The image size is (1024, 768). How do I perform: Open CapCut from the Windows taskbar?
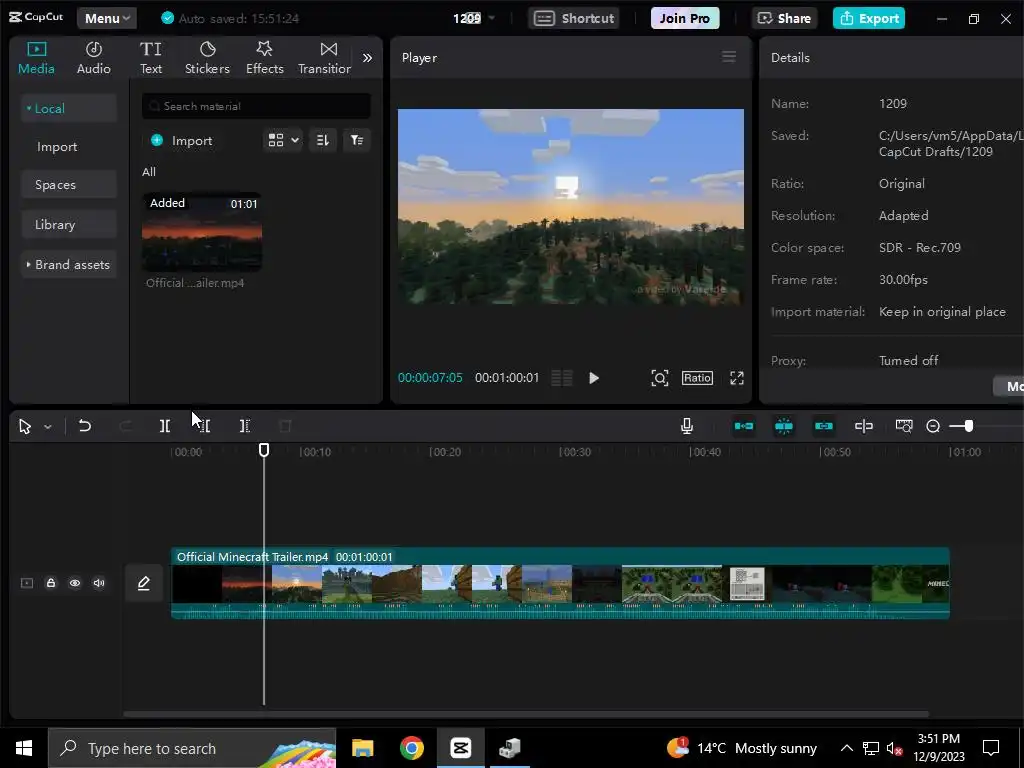pyautogui.click(x=460, y=748)
